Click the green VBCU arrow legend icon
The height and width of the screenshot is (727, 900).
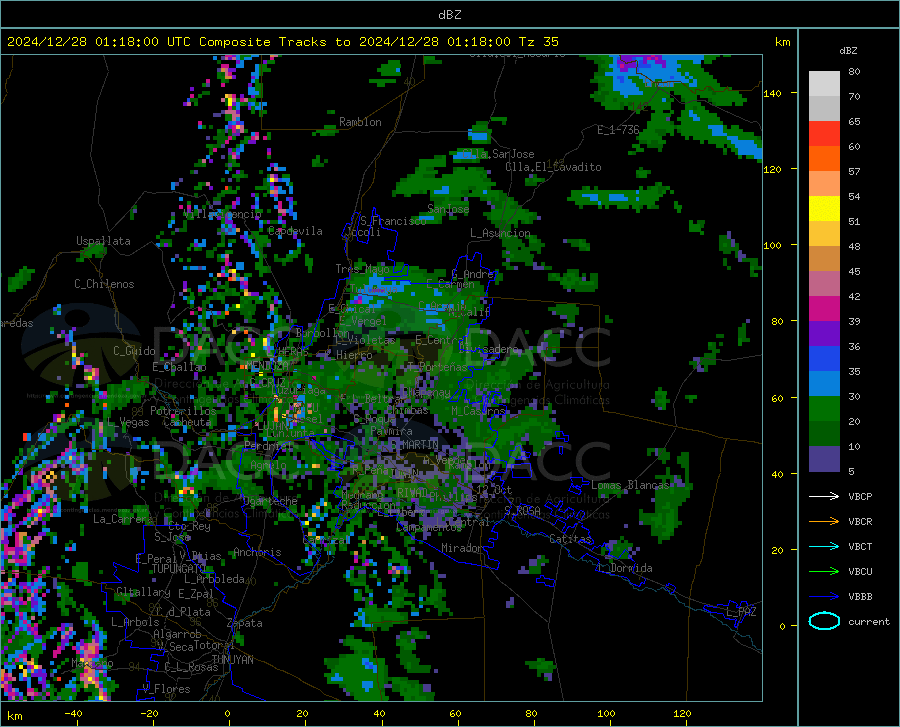(x=824, y=571)
